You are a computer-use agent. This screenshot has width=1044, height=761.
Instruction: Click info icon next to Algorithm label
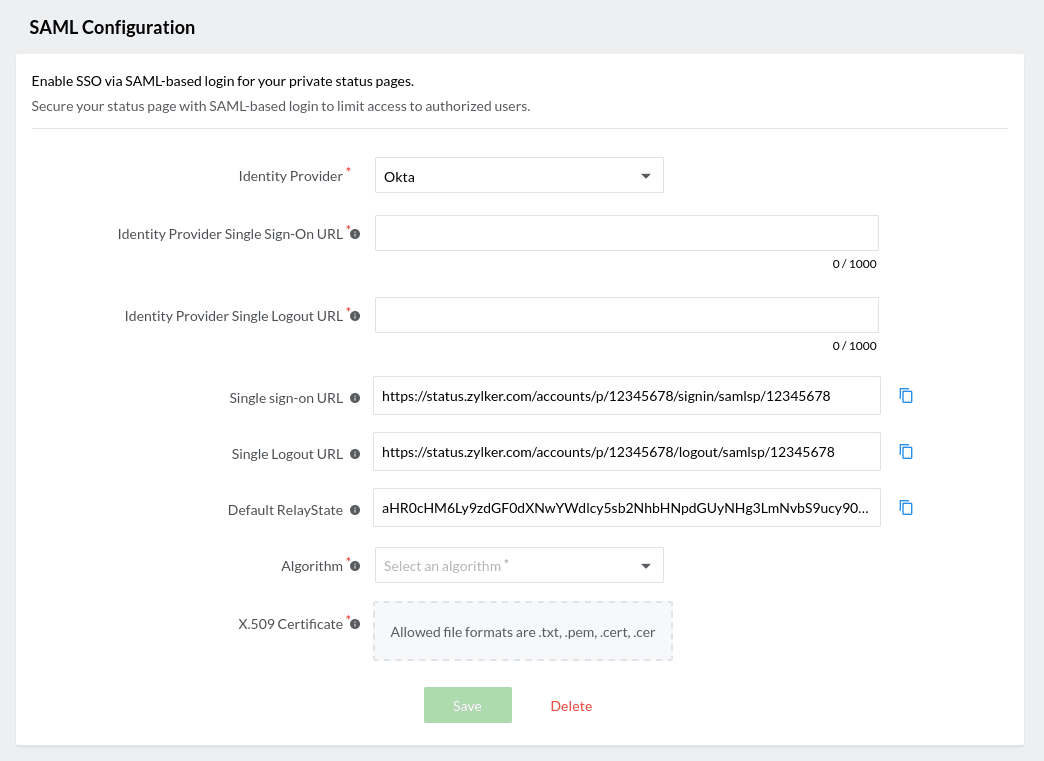[355, 566]
